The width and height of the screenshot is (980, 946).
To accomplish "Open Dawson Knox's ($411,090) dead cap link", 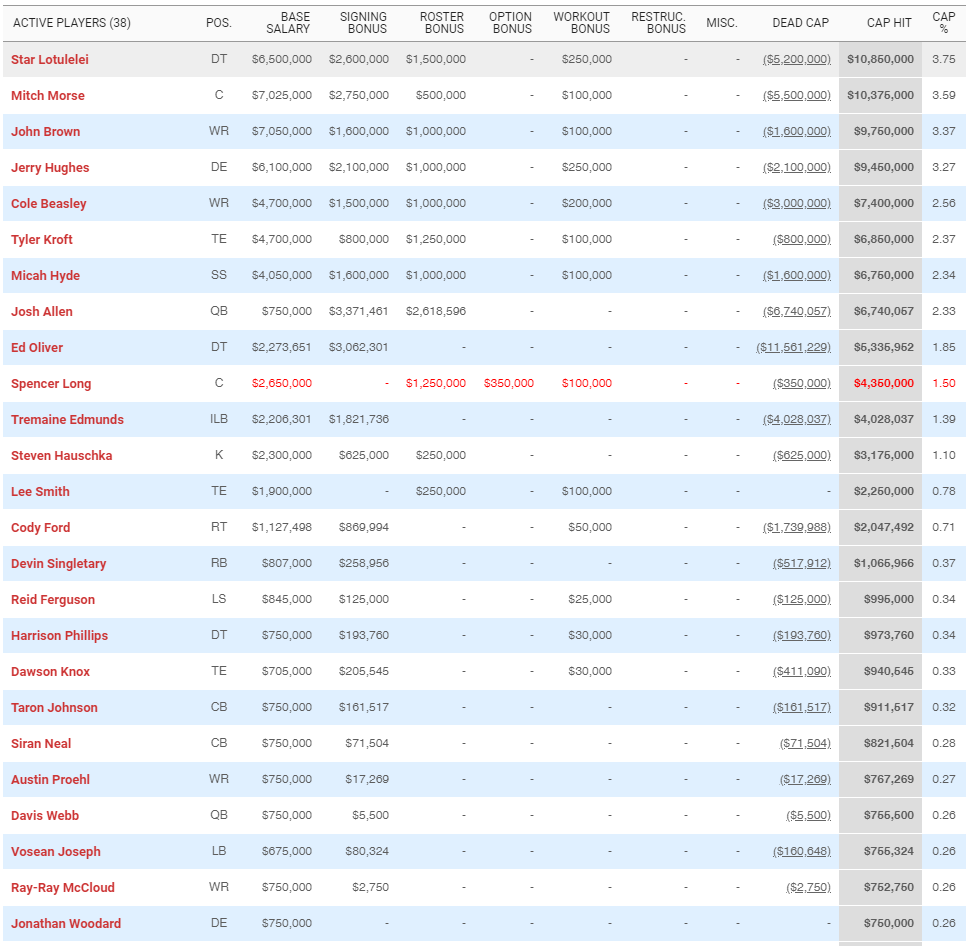I will [802, 672].
